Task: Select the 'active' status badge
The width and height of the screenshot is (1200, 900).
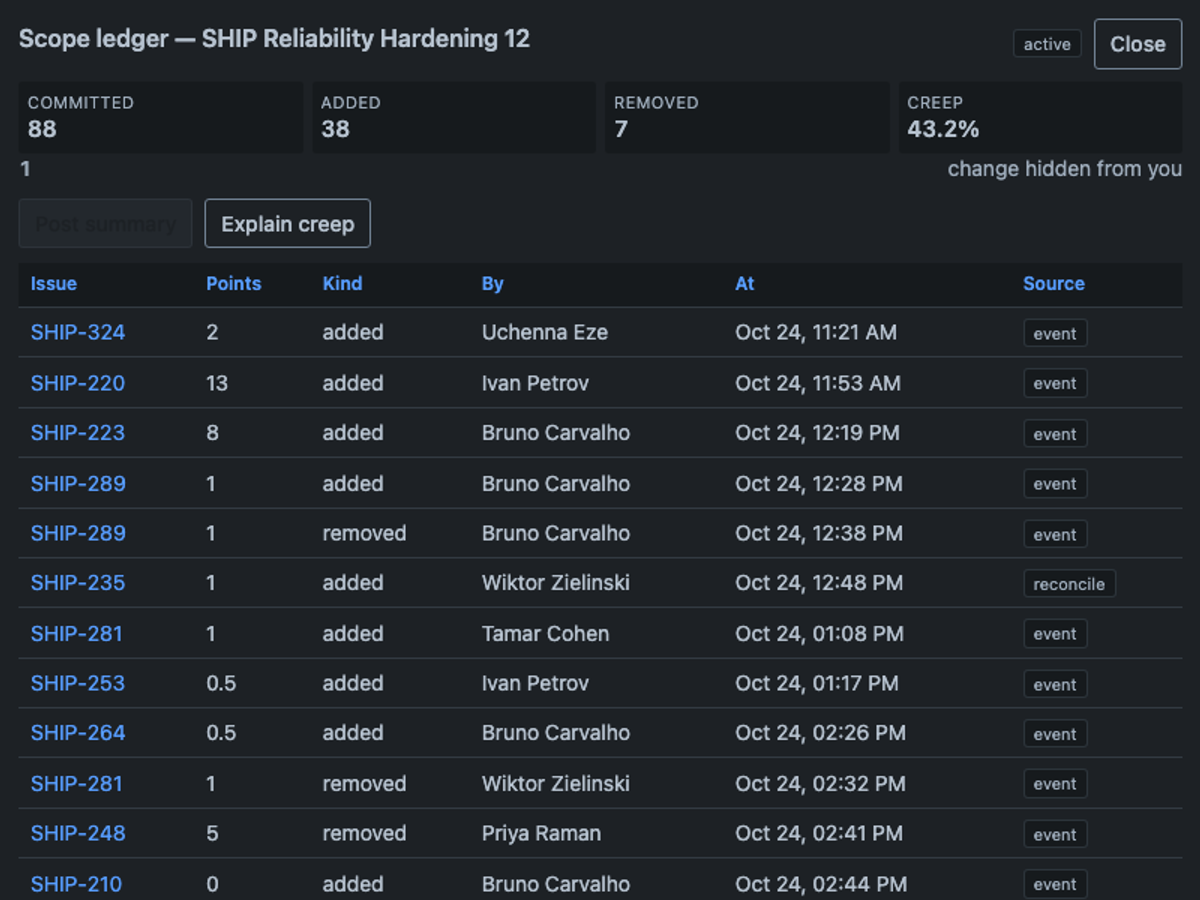Action: coord(1047,44)
